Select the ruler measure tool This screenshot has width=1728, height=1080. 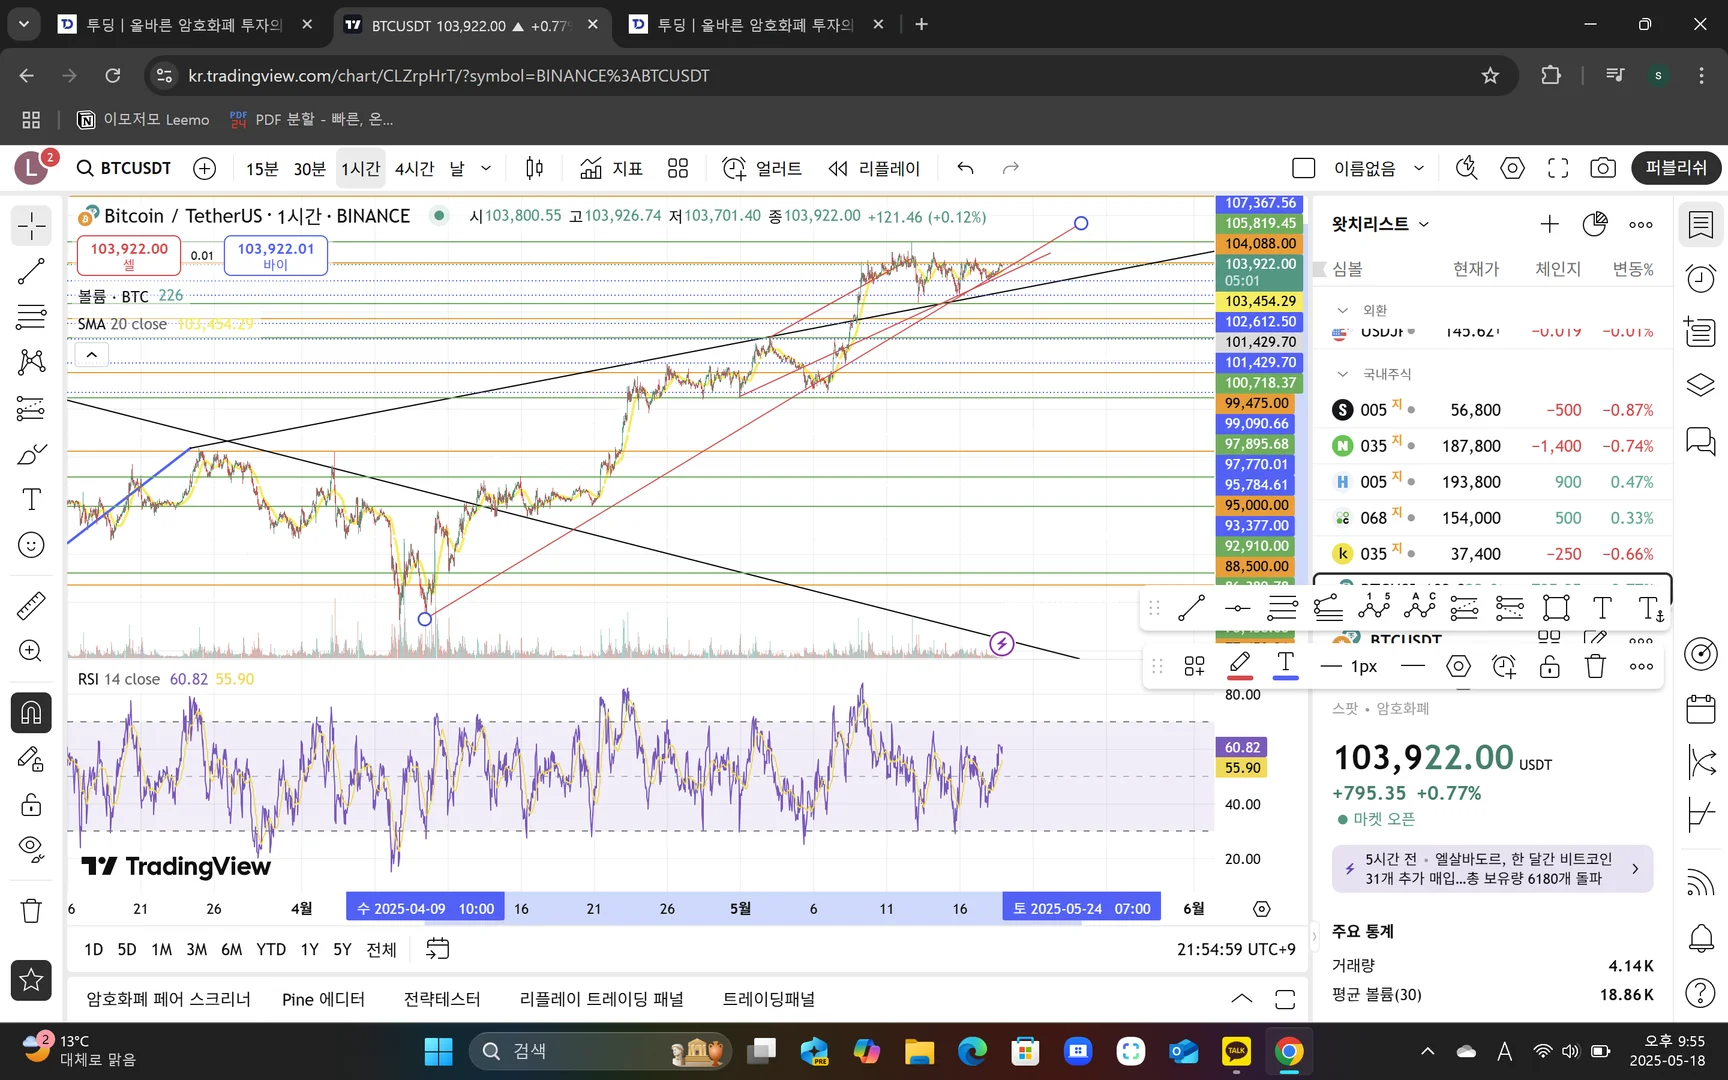tap(31, 605)
